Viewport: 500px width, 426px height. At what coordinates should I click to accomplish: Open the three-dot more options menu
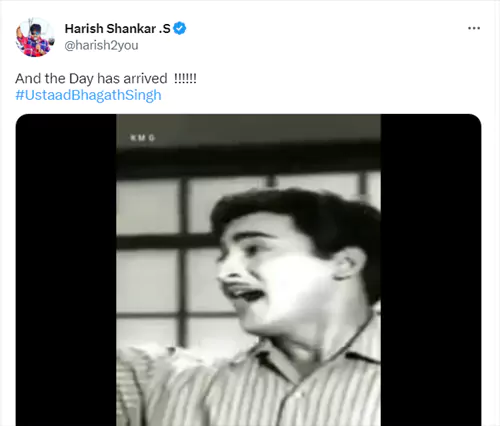474,28
